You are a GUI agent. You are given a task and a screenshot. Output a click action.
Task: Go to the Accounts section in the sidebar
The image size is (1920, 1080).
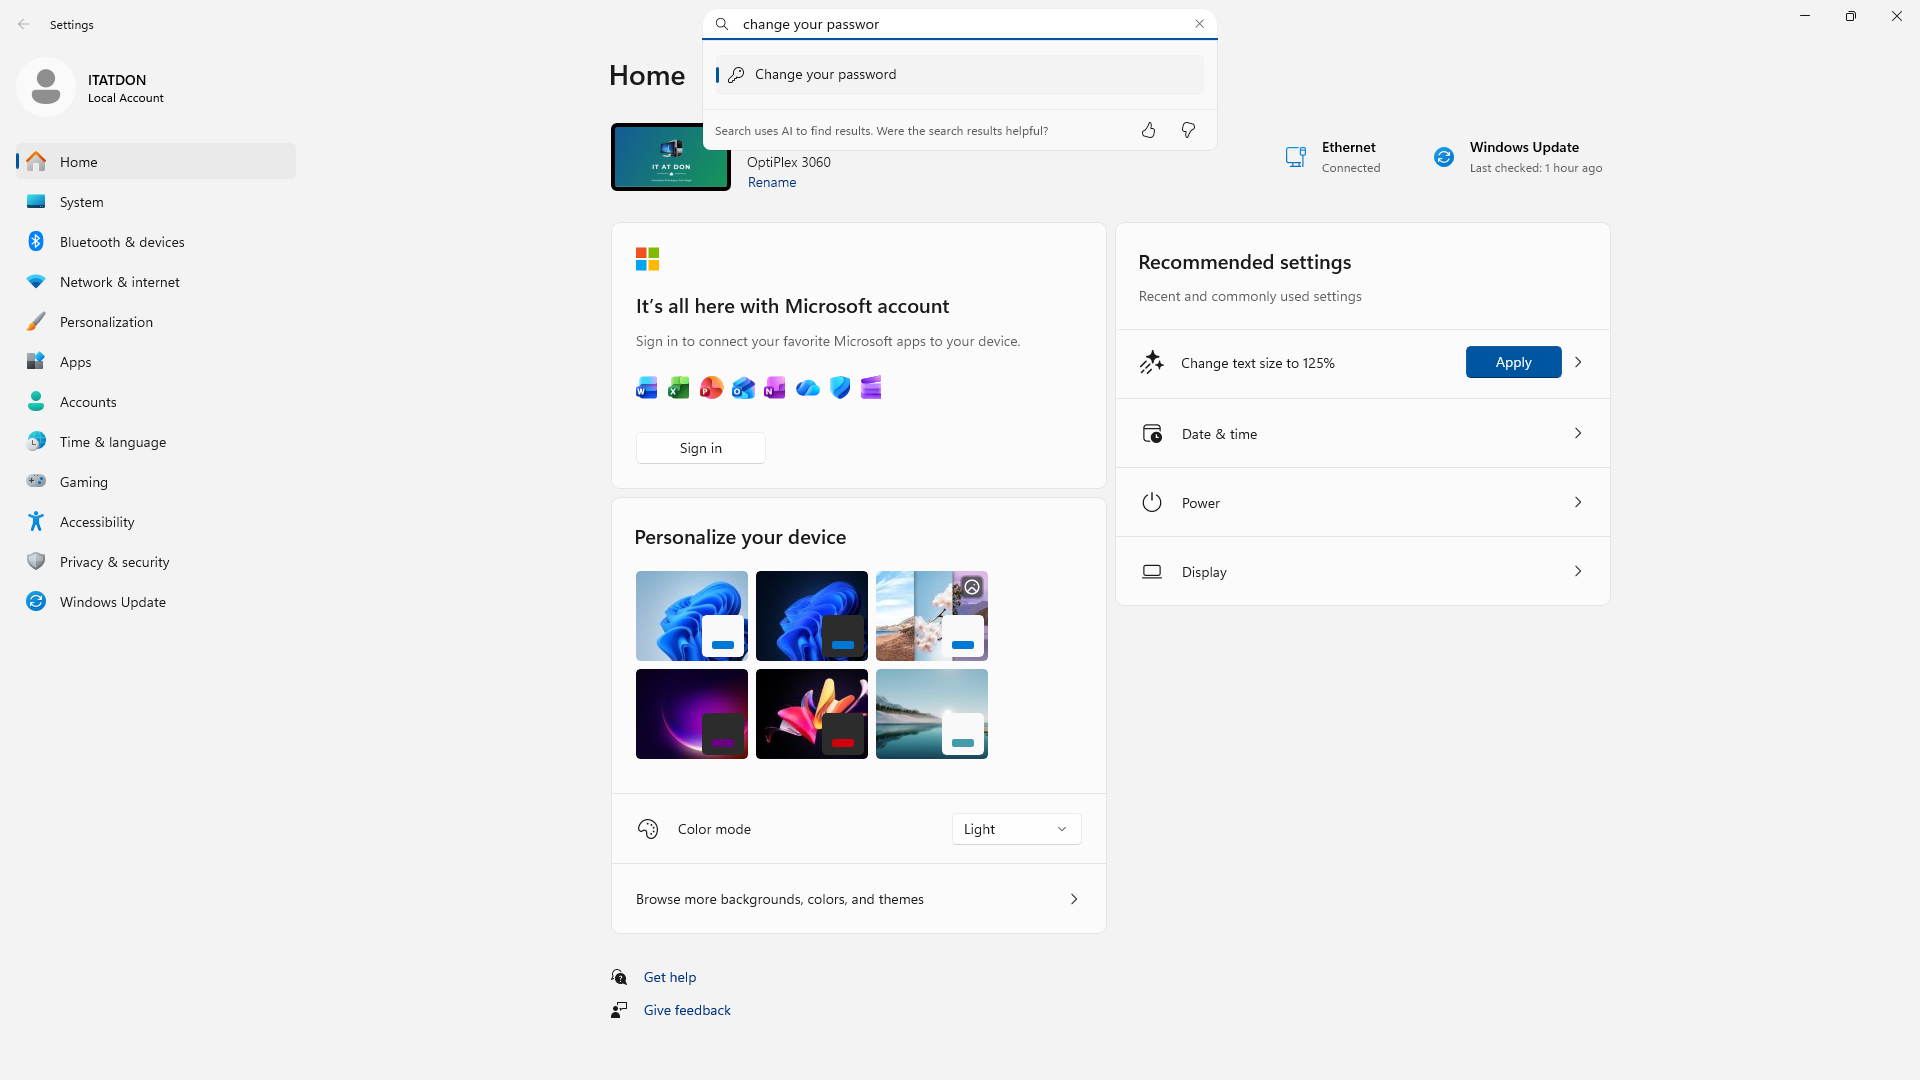click(88, 402)
